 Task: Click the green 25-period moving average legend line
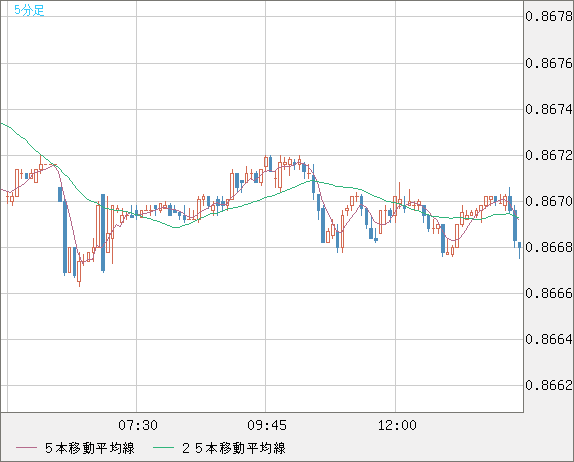(x=163, y=448)
